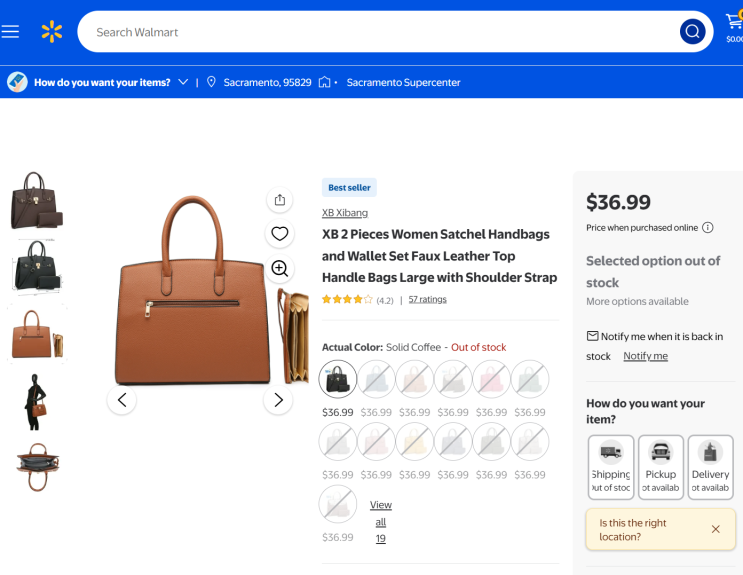Dismiss the "Is this the right location?" popup
The image size is (743, 575).
tap(715, 529)
